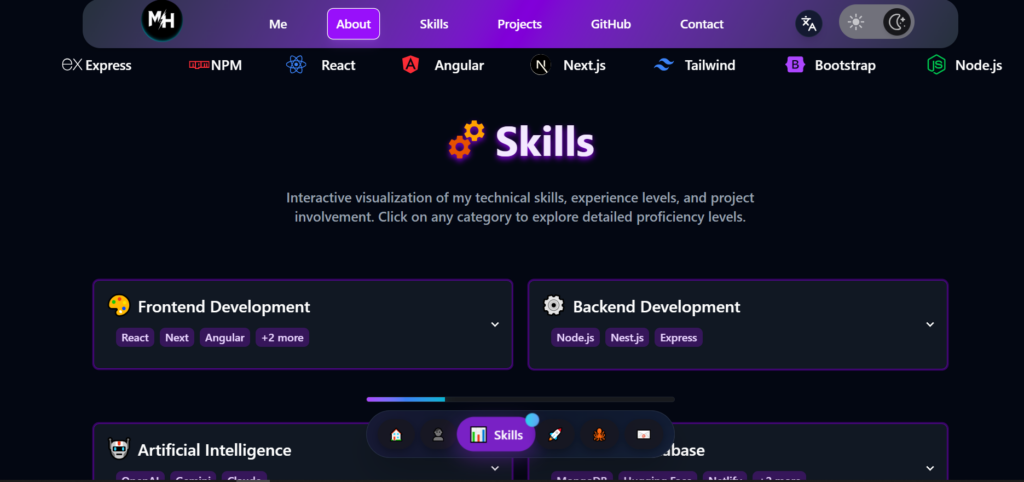Switch to light mode sun icon
Screen dimensions: 1024x482
coord(856,23)
